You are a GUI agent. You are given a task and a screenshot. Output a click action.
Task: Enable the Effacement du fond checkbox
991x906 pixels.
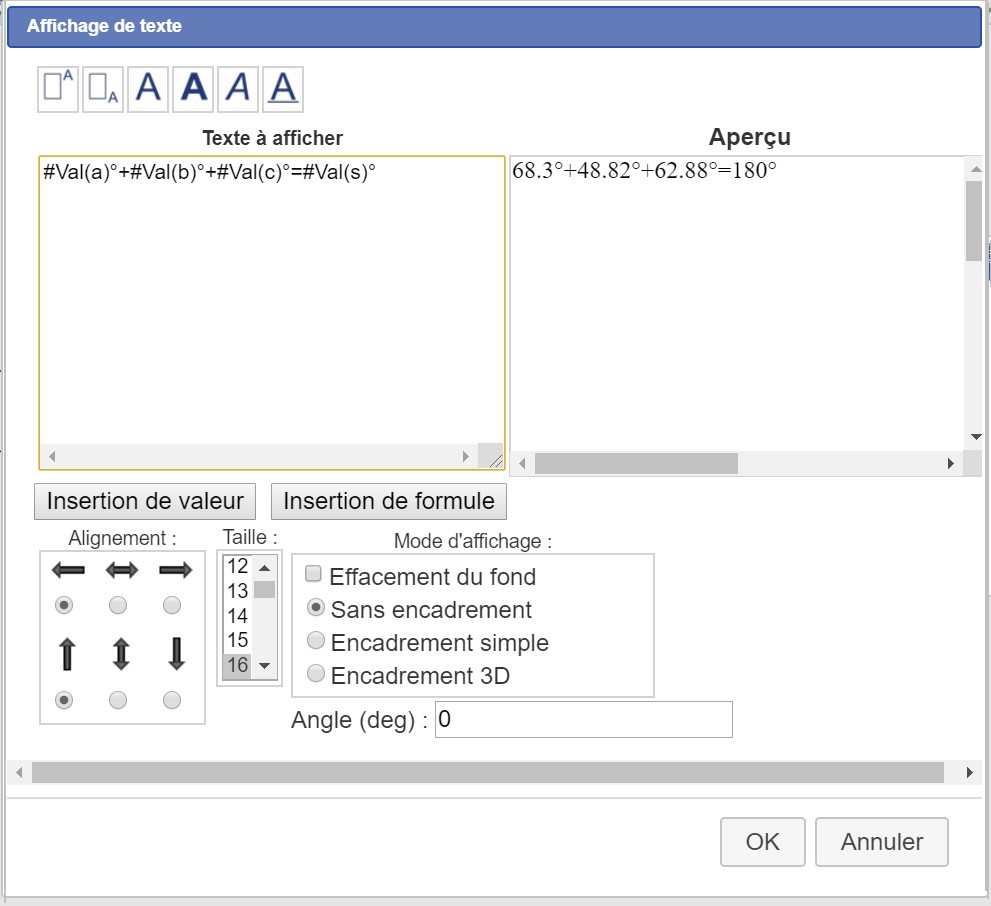314,575
